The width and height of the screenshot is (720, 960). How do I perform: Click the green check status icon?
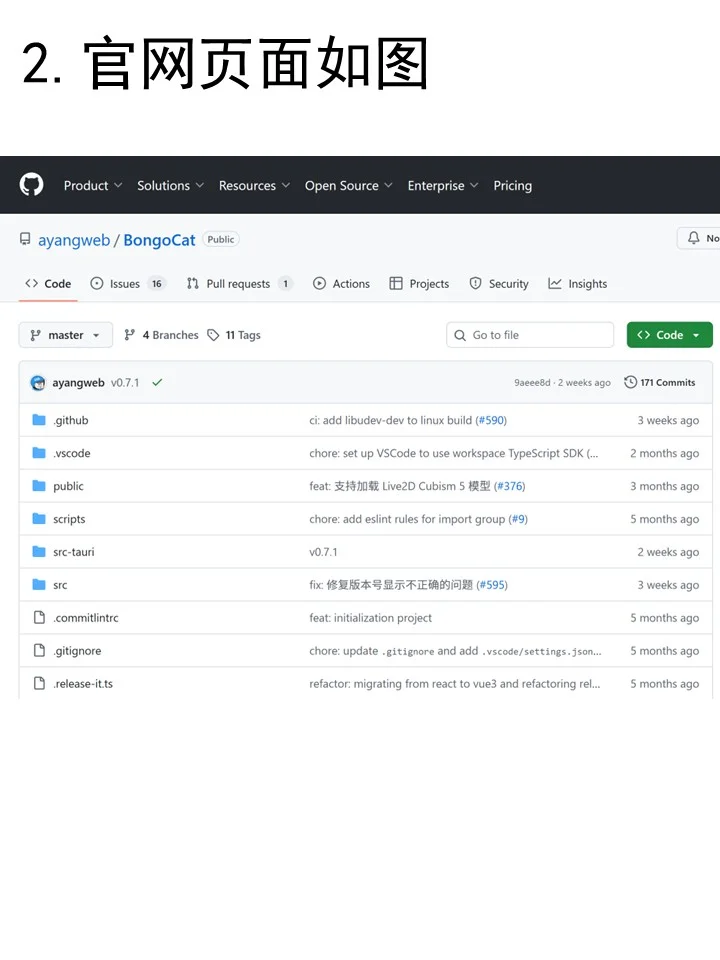coord(157,382)
